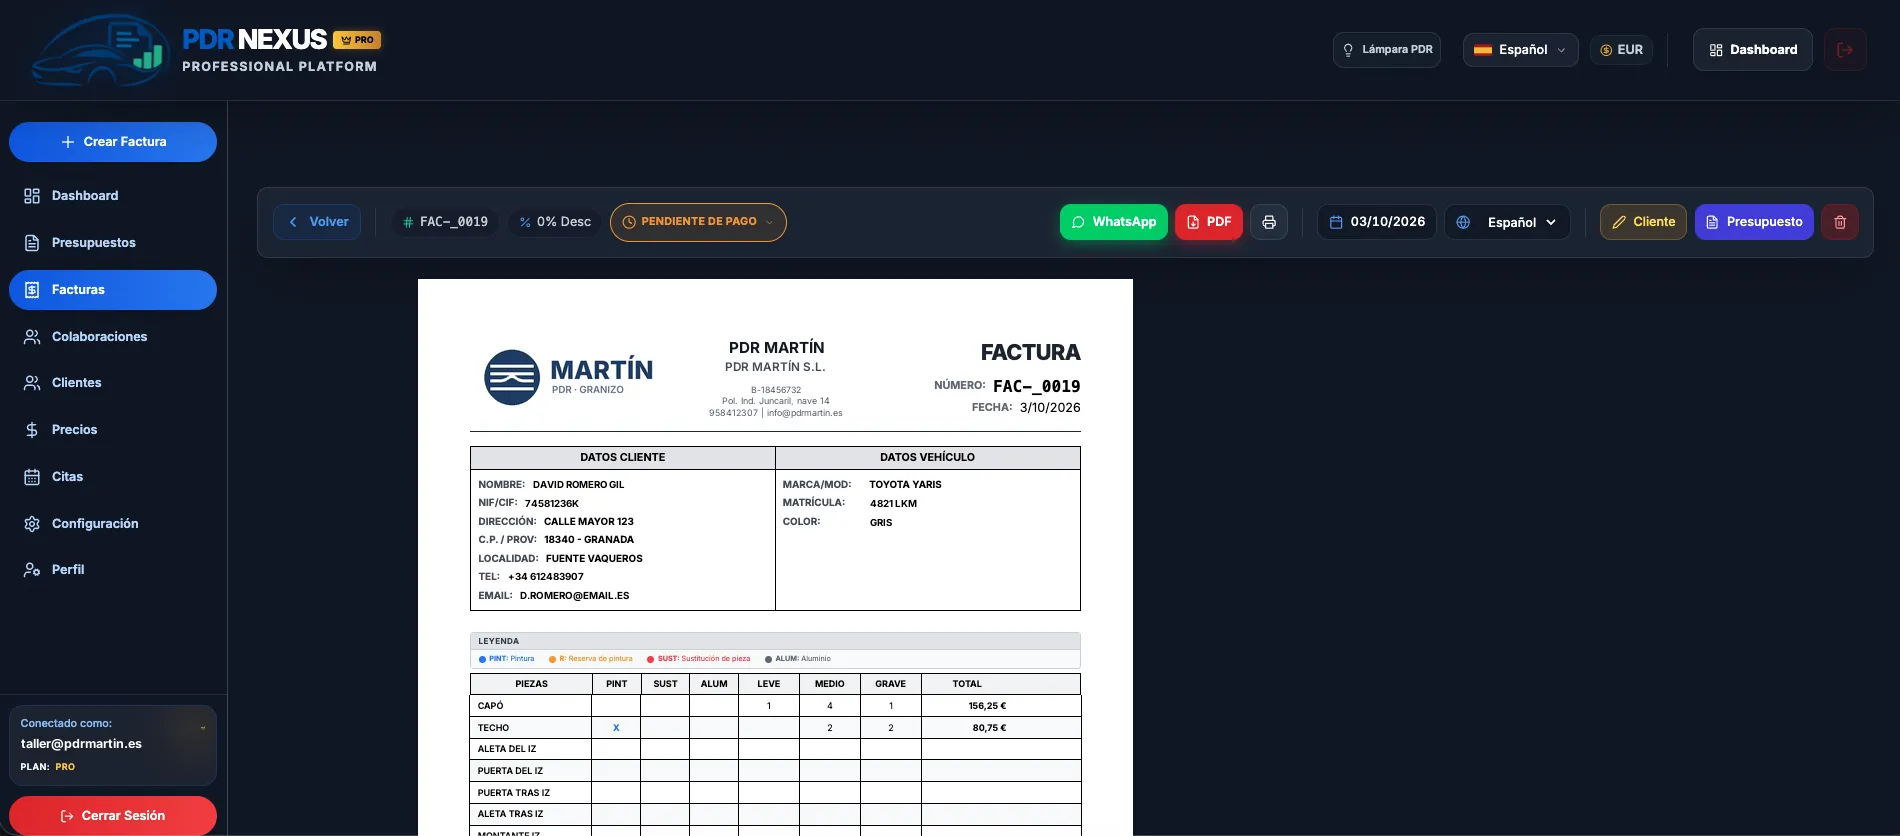Open Configuración in the sidebar
Screen dimensions: 1900x836
[113, 524]
